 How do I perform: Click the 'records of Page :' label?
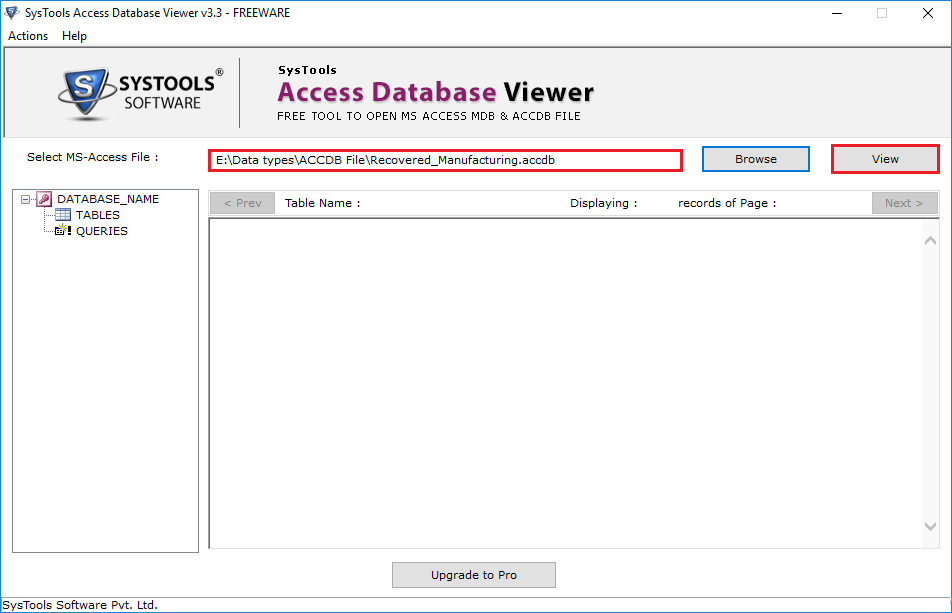tap(727, 203)
